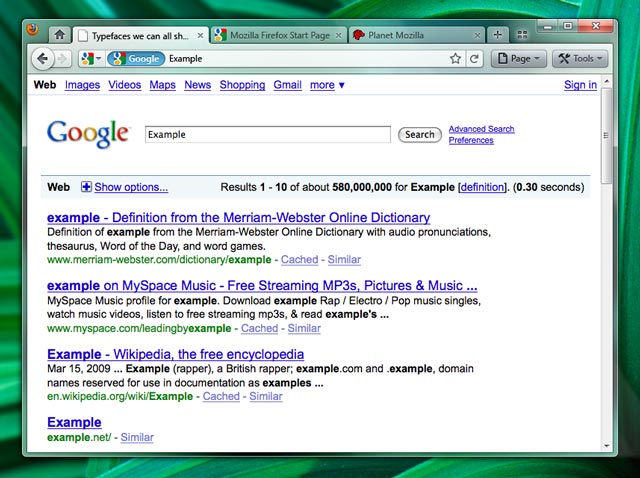Click the Sign in link
640x478 pixels.
(580, 85)
